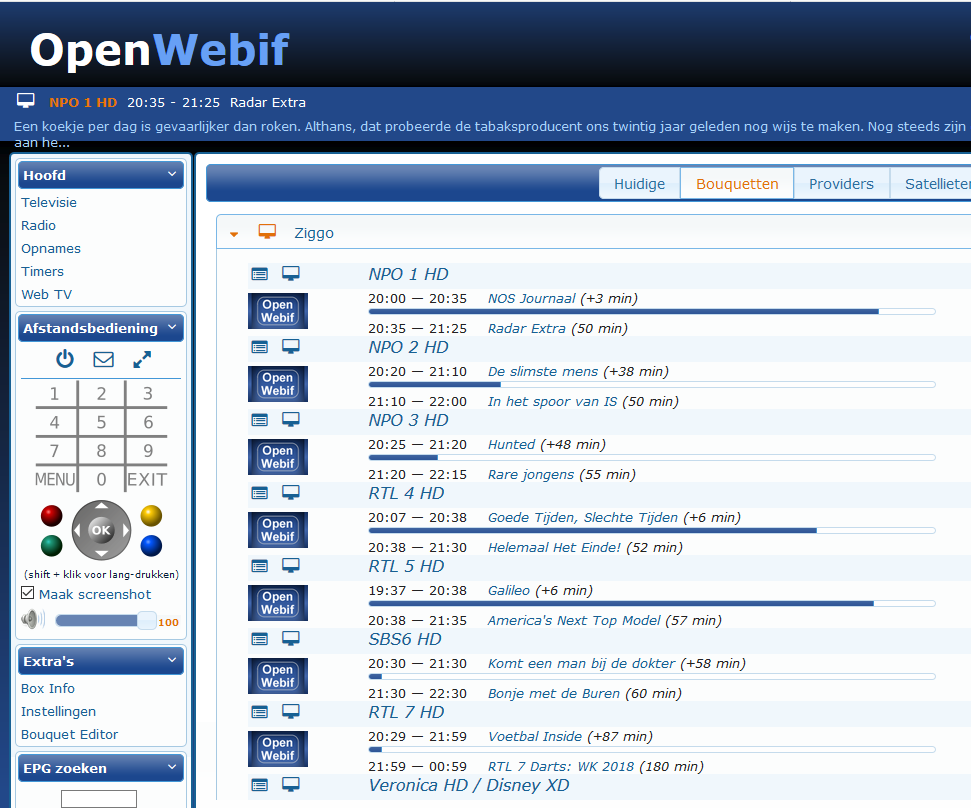Click the EPG zoeken search field

click(x=99, y=799)
